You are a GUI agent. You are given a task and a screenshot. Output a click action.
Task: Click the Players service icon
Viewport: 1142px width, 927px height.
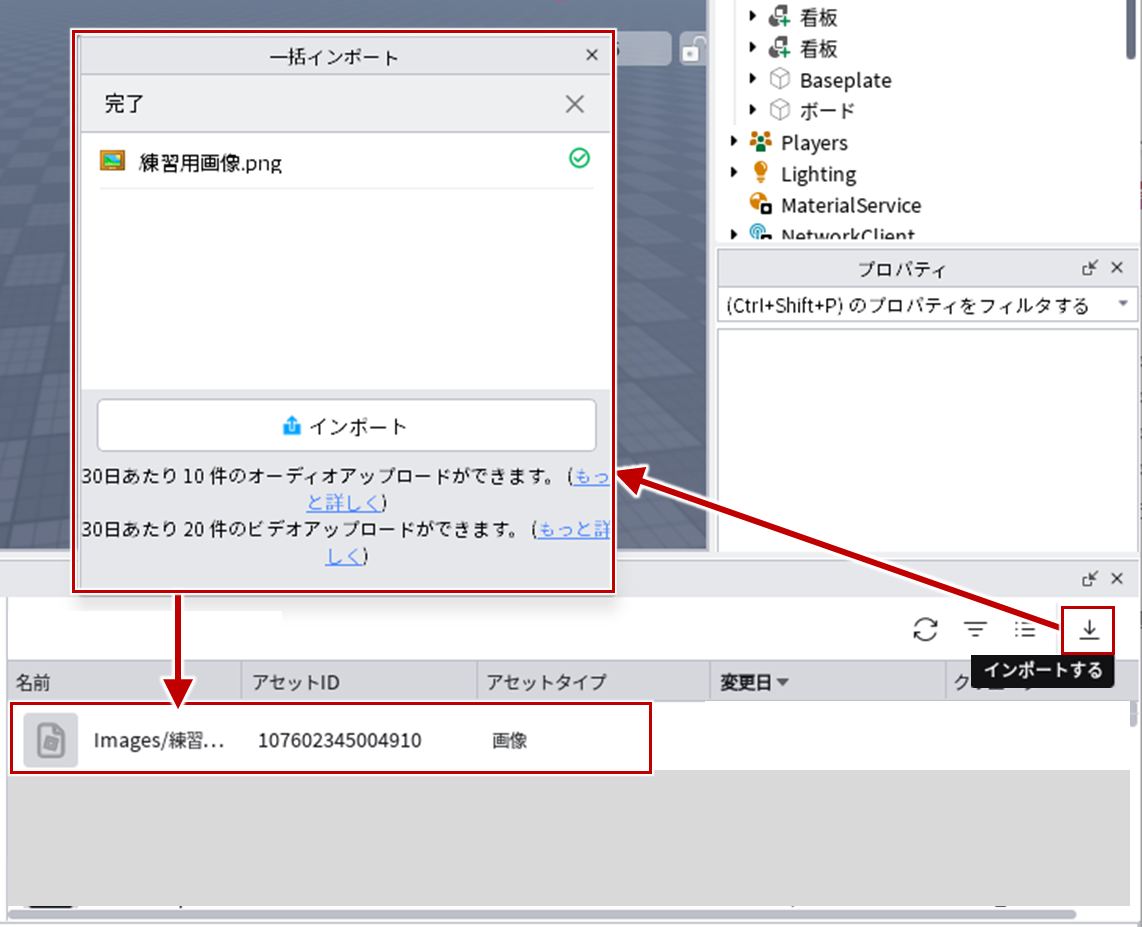tap(760, 141)
